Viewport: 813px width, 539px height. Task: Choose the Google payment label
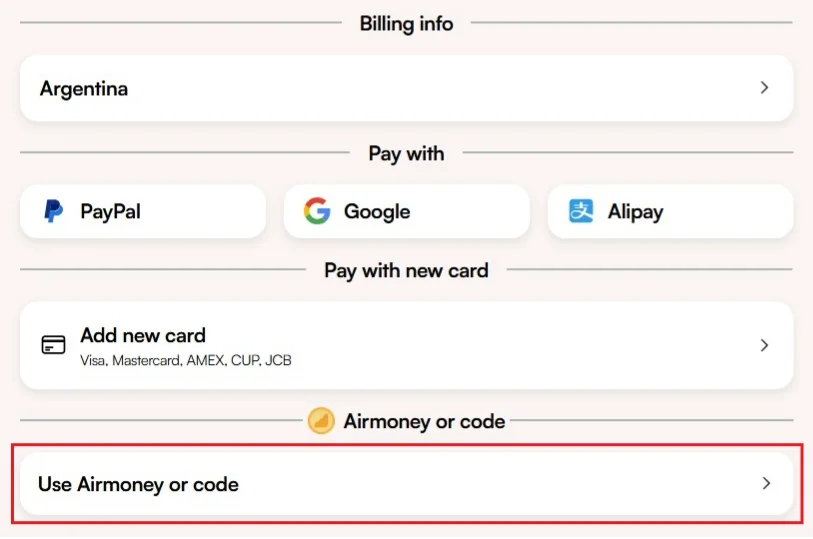[377, 212]
